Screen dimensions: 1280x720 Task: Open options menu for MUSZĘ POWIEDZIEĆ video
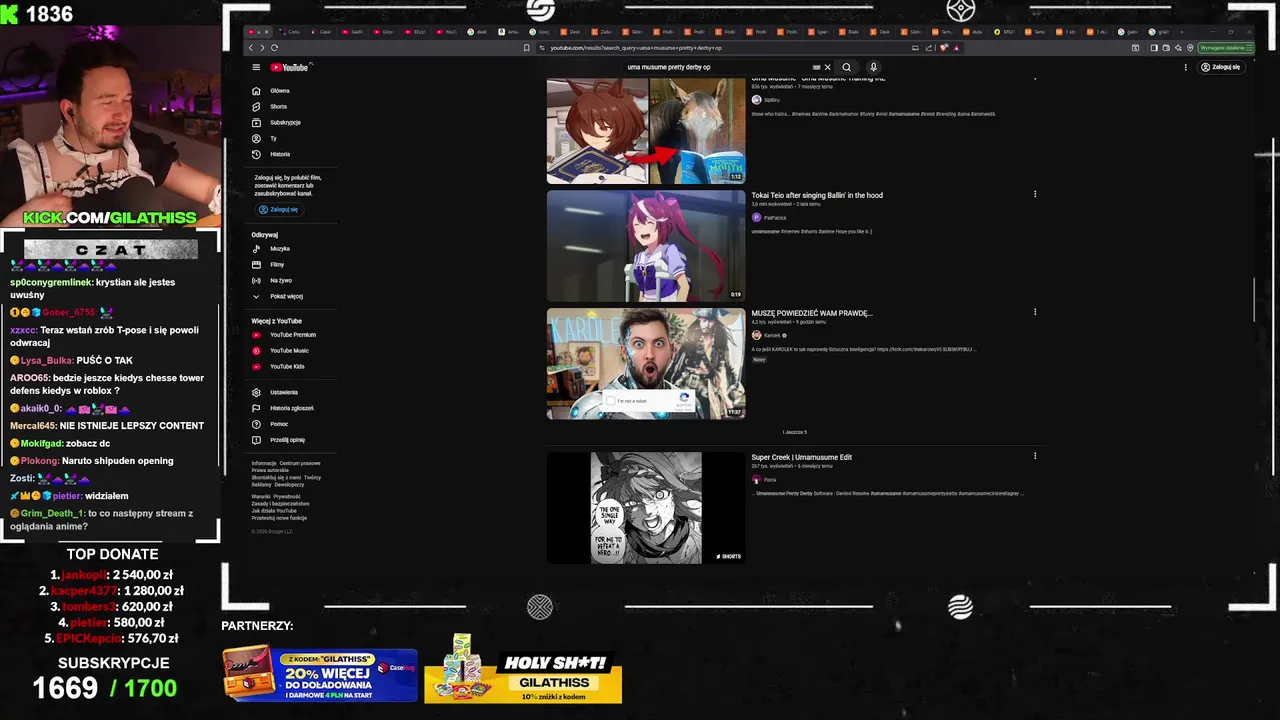tap(1035, 312)
